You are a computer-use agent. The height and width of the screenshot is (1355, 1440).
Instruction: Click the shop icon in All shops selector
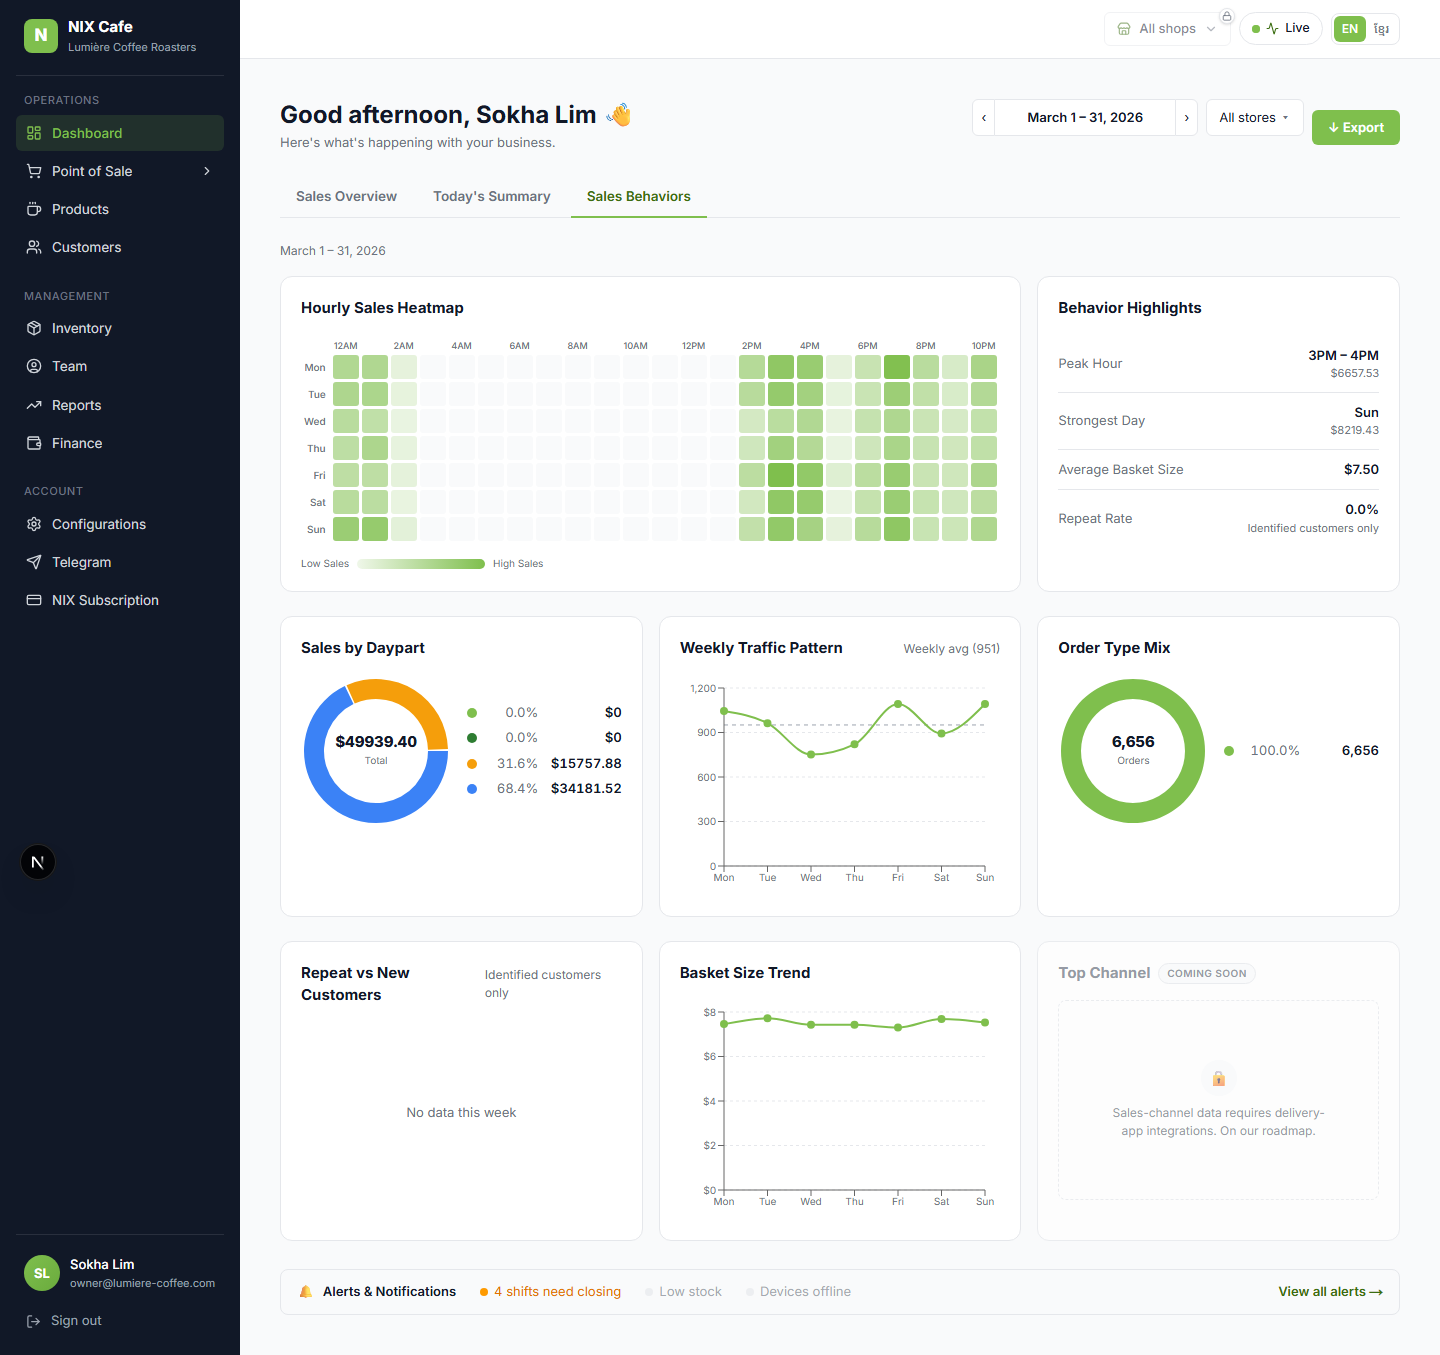coord(1124,29)
